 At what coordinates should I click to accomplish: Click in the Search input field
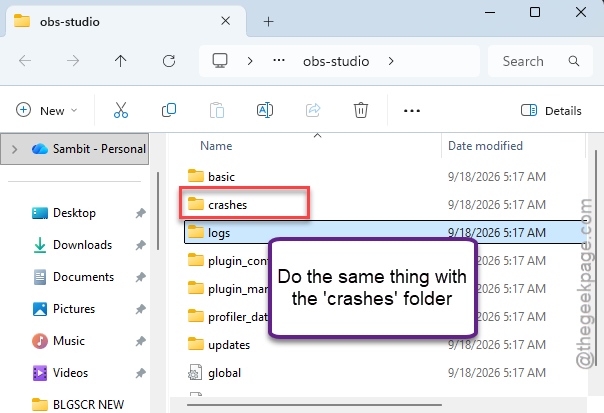532,61
